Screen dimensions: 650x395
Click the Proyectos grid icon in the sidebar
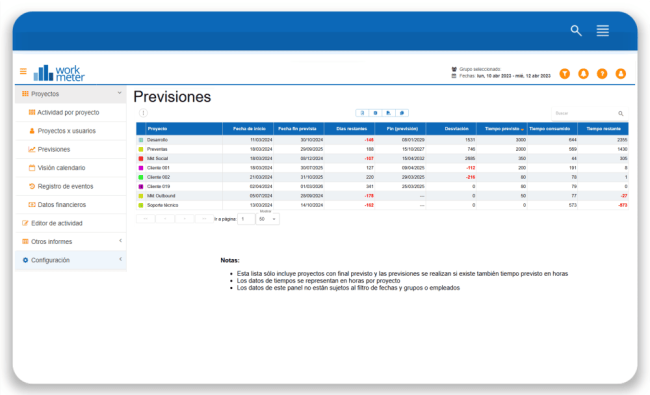tap(25, 94)
